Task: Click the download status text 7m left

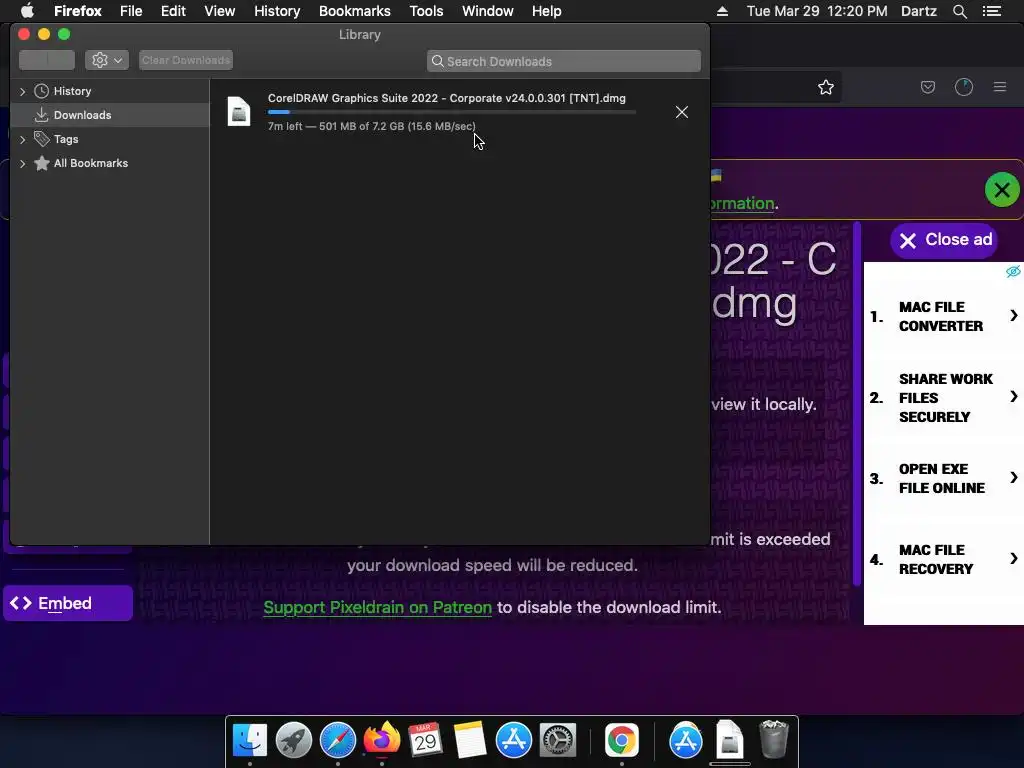Action: click(372, 126)
